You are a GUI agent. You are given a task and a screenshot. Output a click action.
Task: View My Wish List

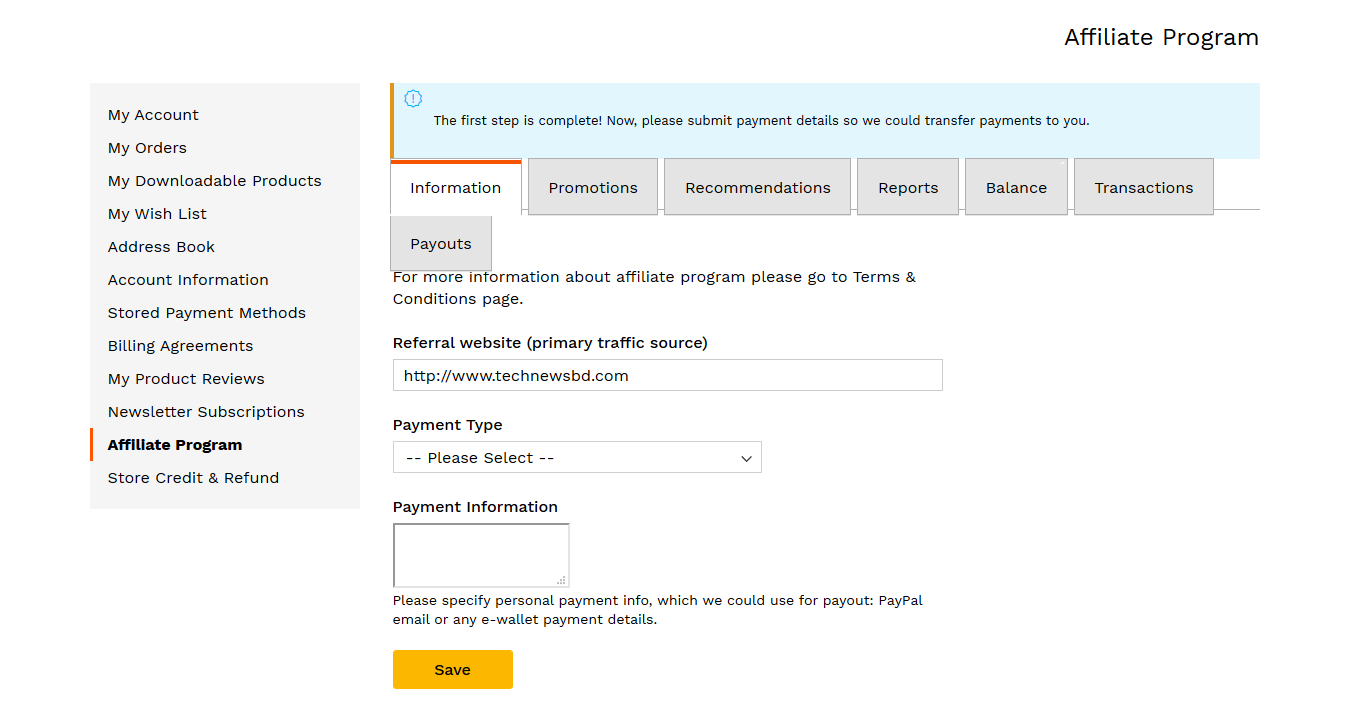(157, 214)
